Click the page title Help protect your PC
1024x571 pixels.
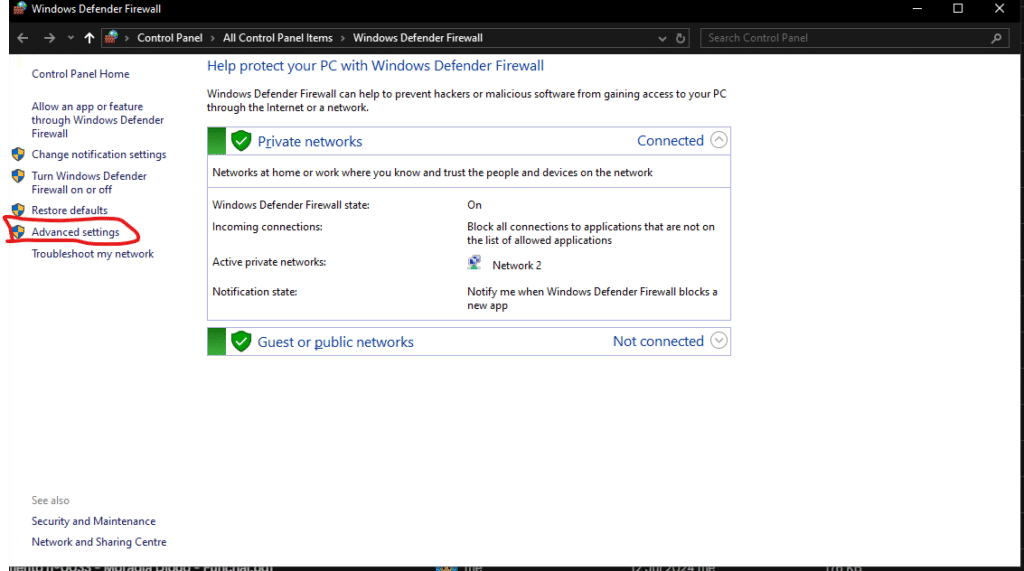coord(375,66)
